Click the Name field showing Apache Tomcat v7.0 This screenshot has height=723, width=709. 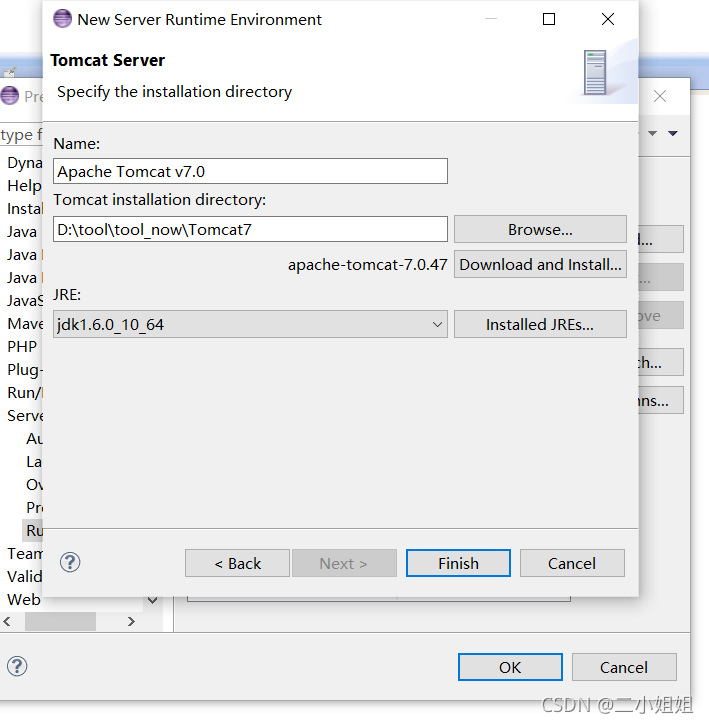250,171
